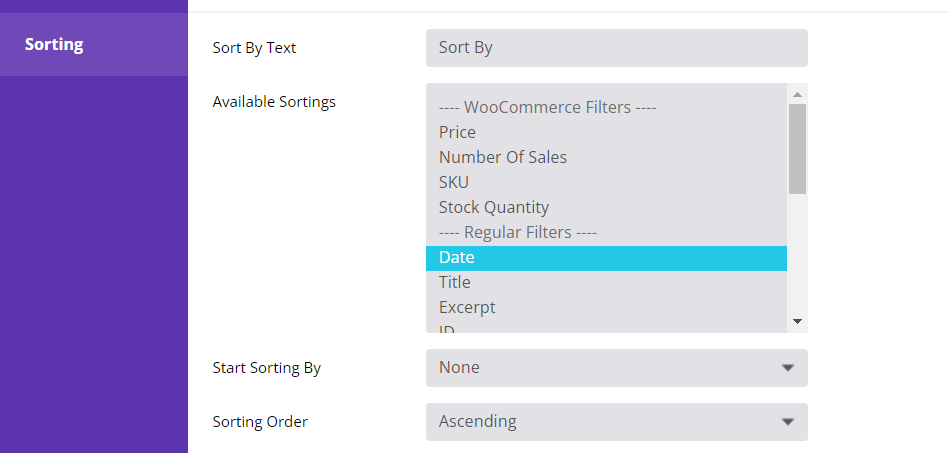Click the Regular Filters group header
Image resolution: width=950 pixels, height=453 pixels.
click(517, 232)
